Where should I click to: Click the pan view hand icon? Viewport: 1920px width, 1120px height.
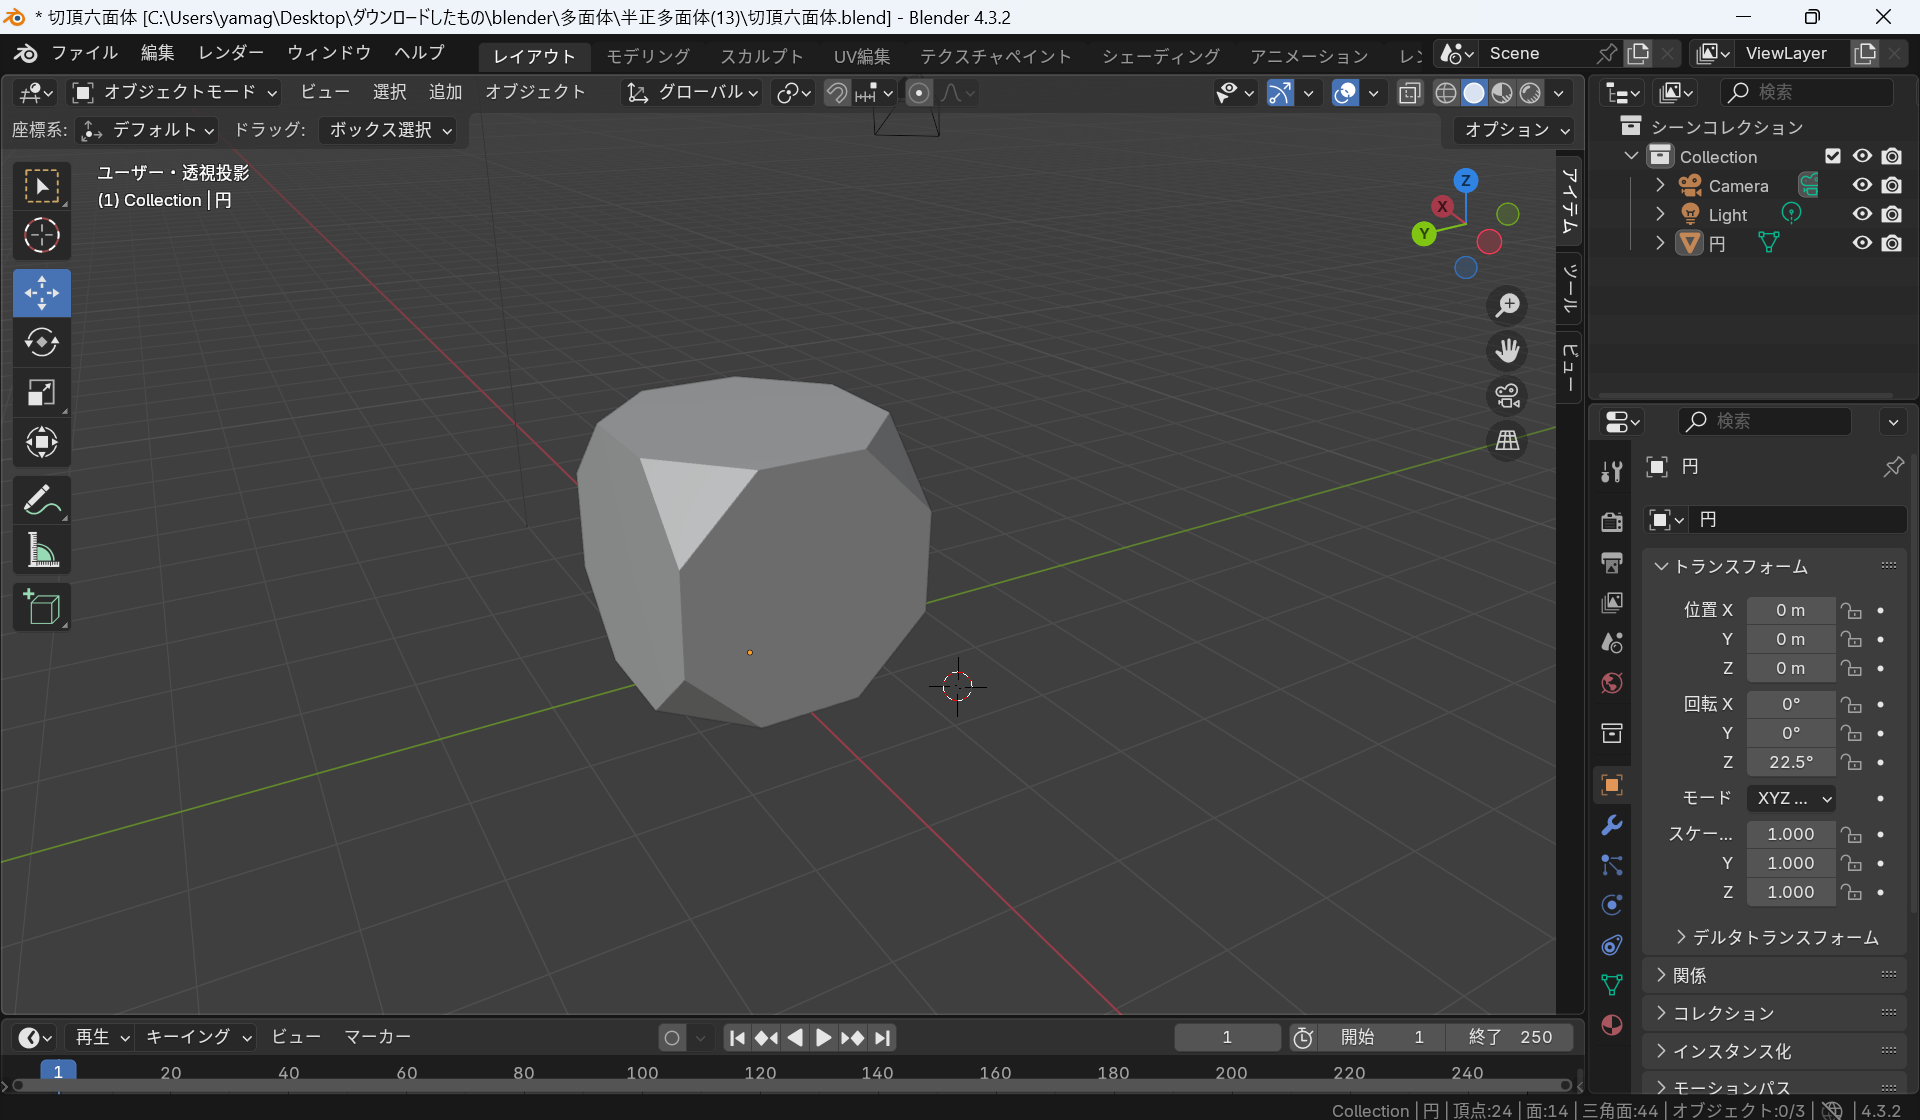click(1507, 350)
